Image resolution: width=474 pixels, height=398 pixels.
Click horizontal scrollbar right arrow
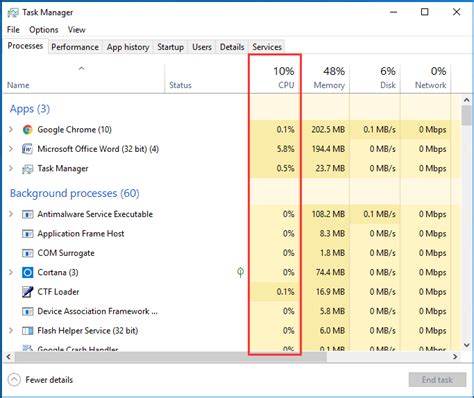[455, 357]
